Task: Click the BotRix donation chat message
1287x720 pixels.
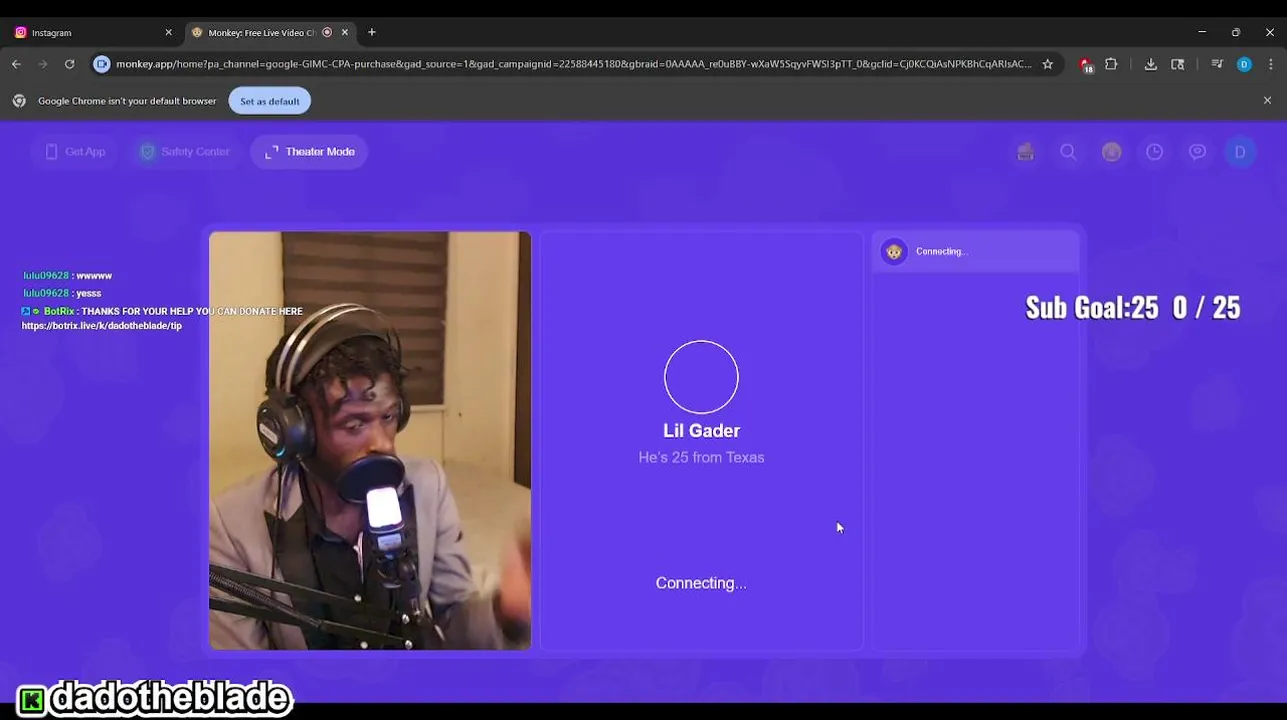Action: tap(162, 318)
